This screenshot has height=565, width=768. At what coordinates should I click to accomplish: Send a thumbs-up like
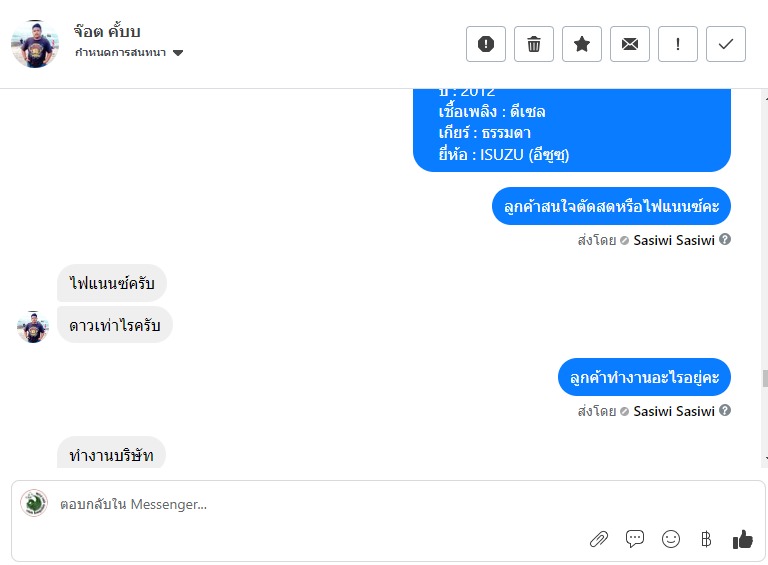coord(742,539)
